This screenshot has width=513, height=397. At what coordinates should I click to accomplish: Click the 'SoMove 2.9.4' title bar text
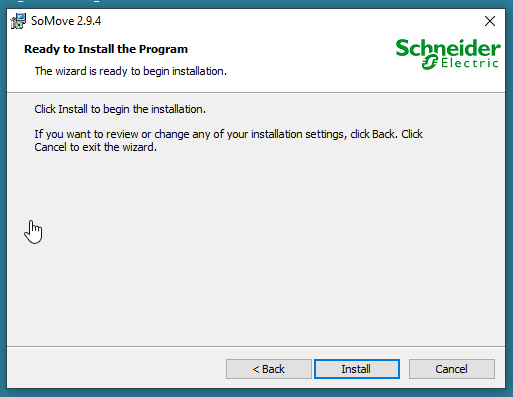[66, 21]
